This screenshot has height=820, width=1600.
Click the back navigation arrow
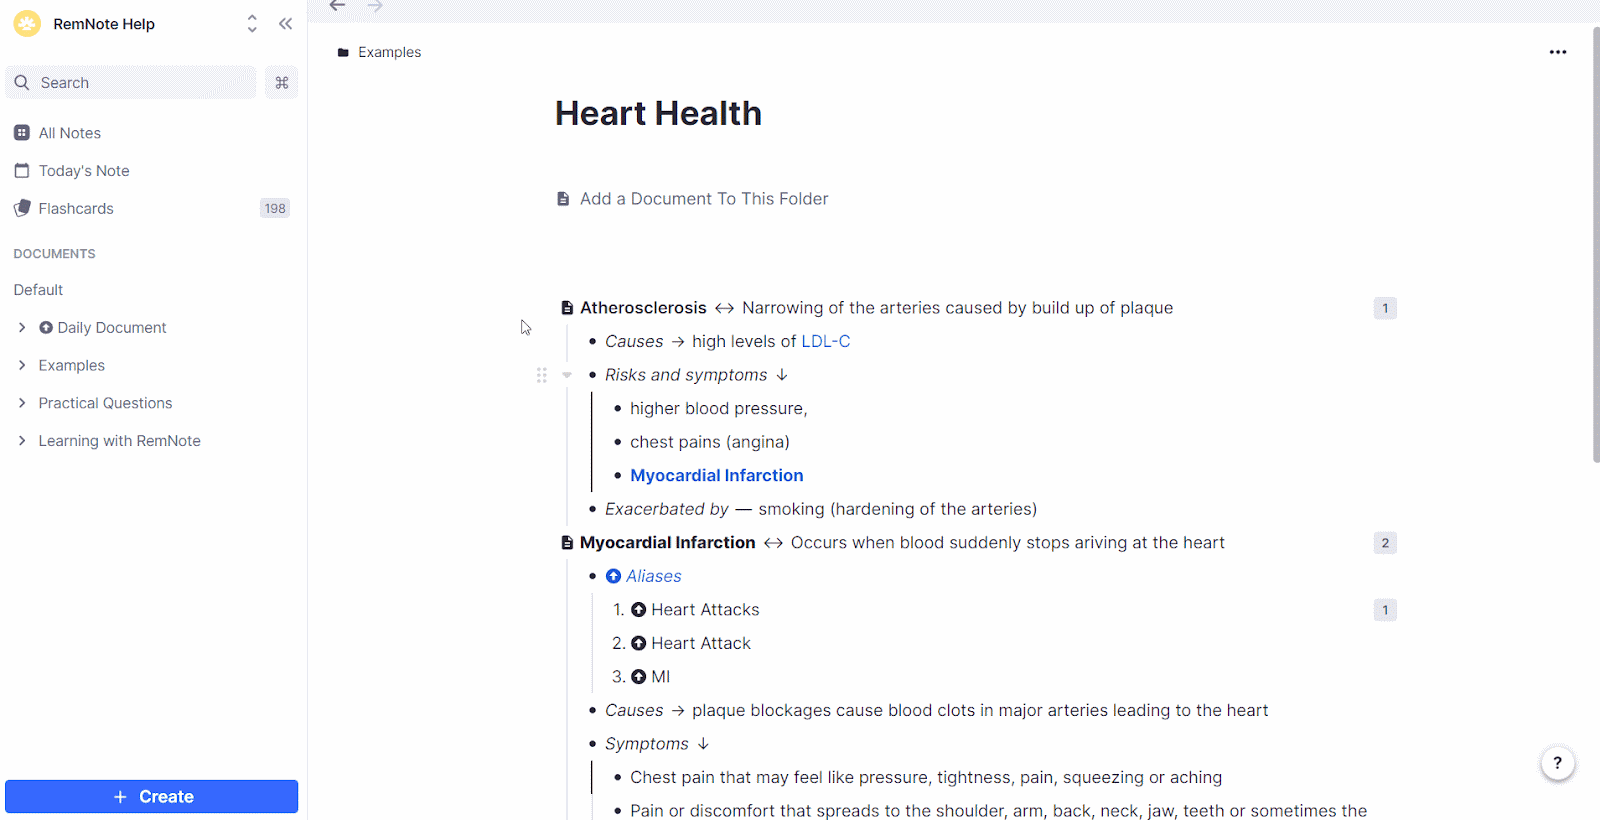(x=338, y=6)
